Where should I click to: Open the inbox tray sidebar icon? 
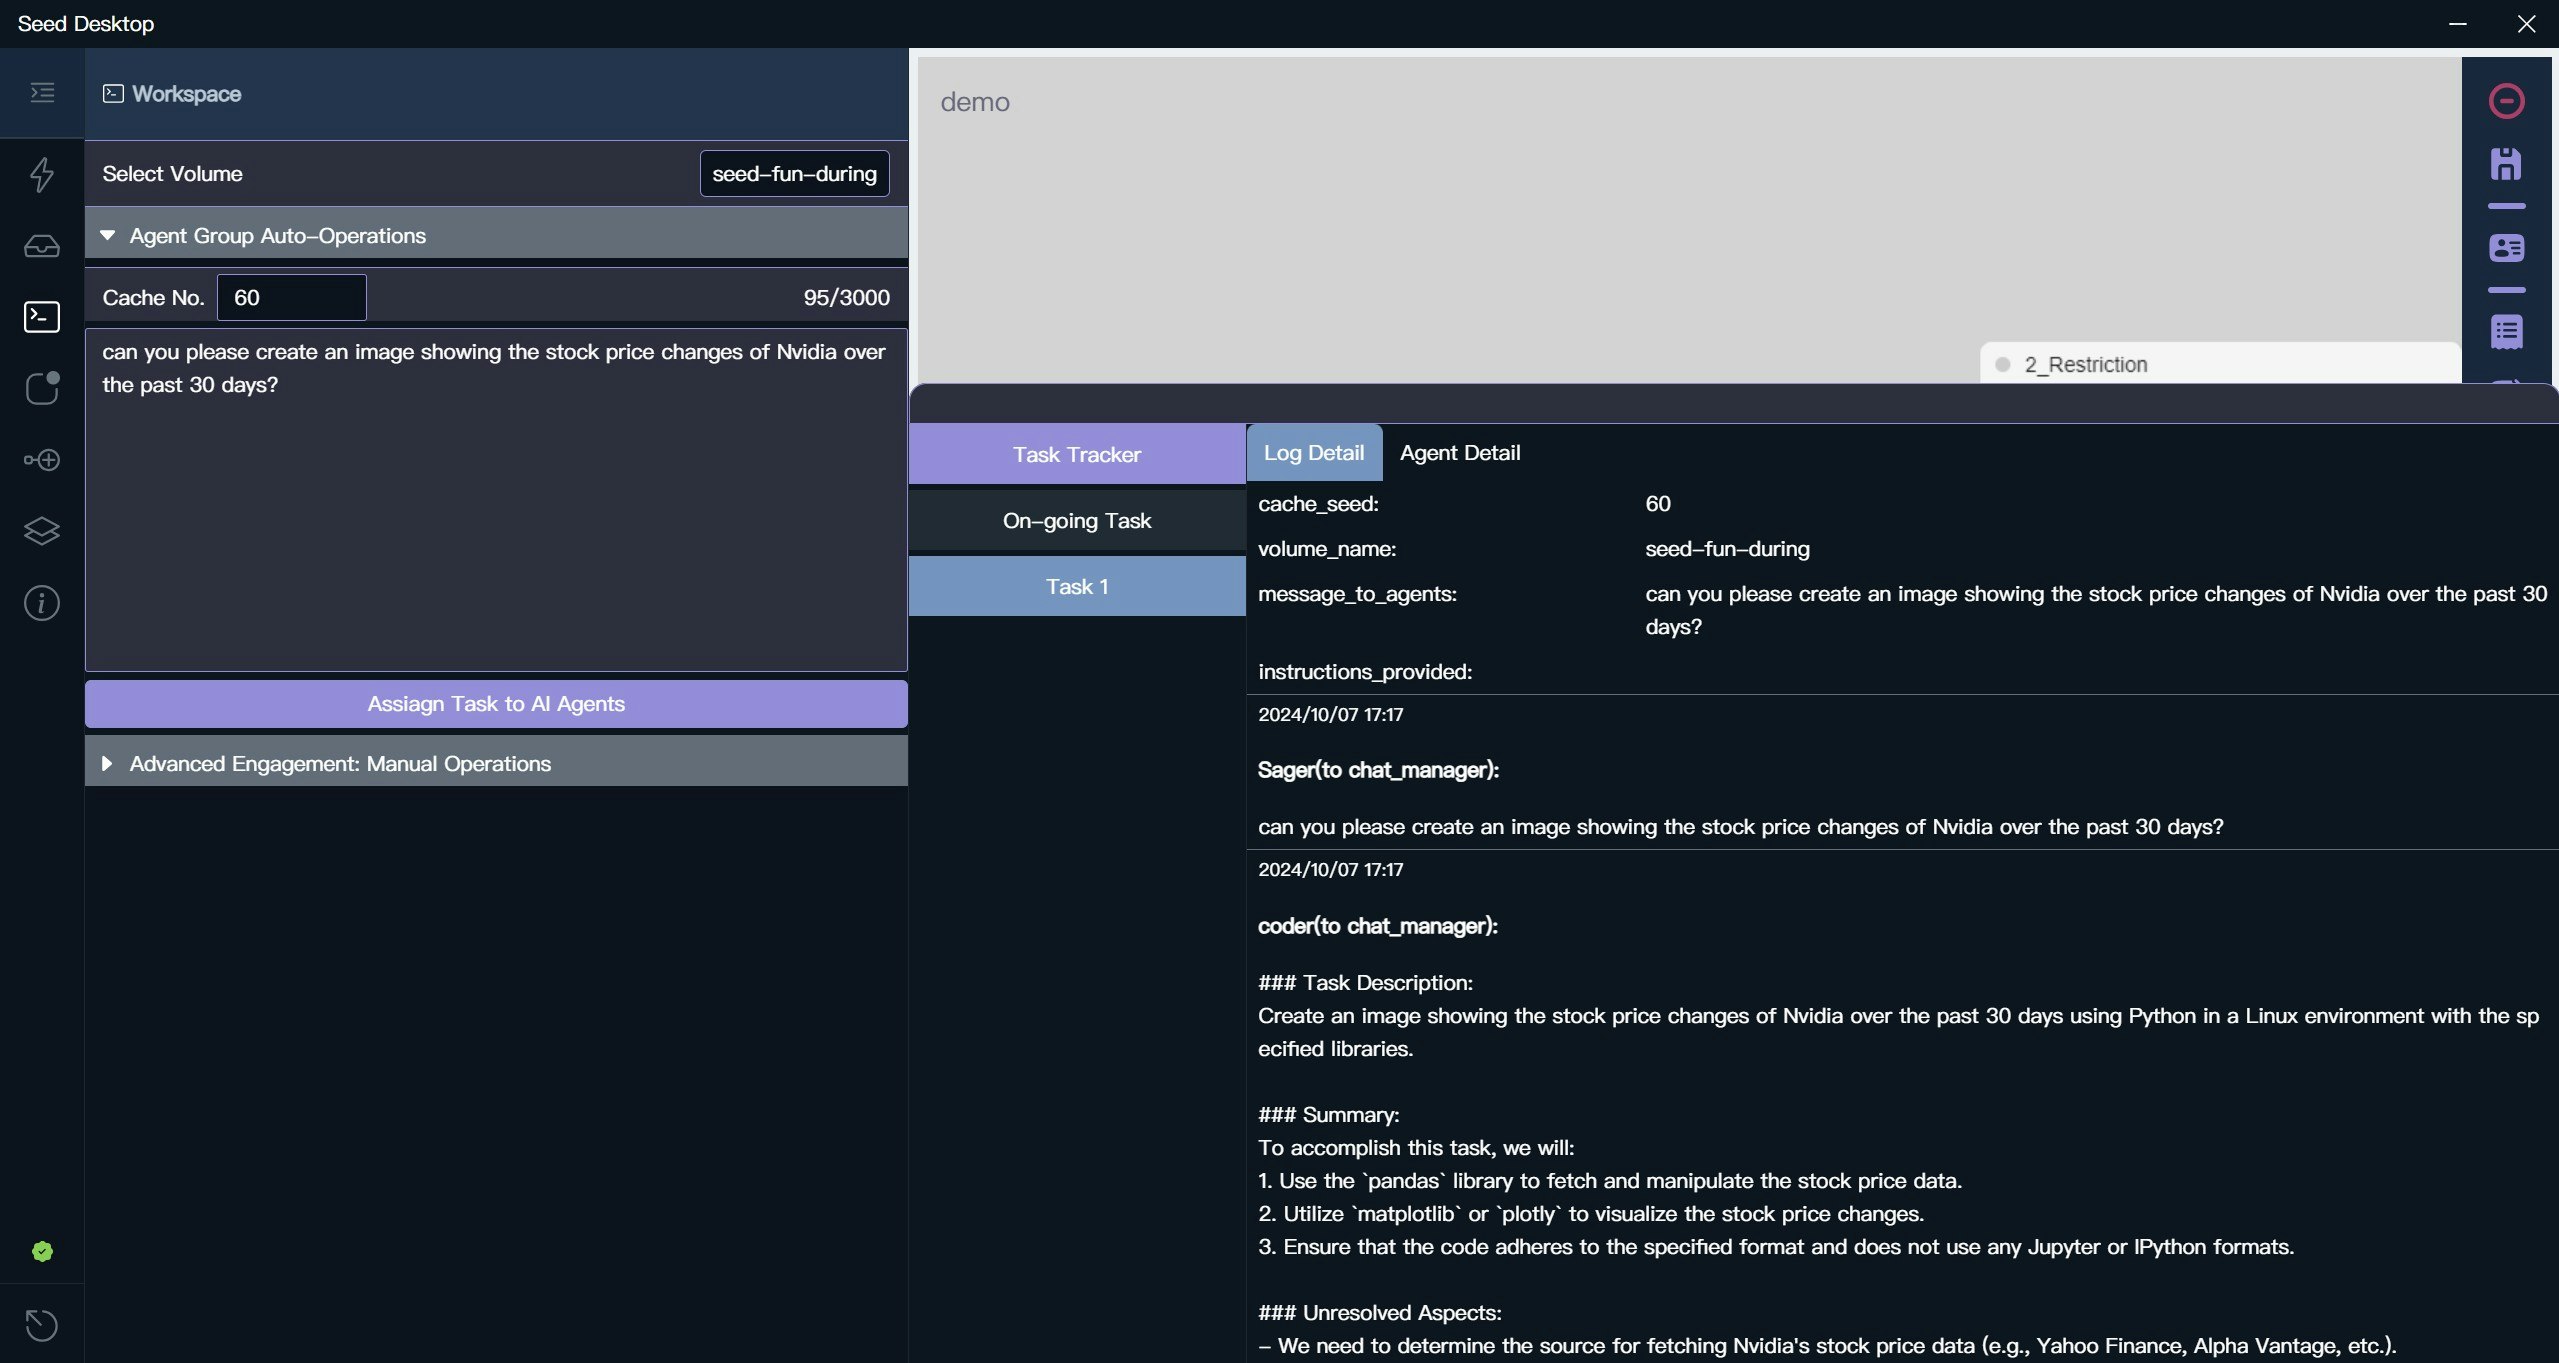click(41, 246)
